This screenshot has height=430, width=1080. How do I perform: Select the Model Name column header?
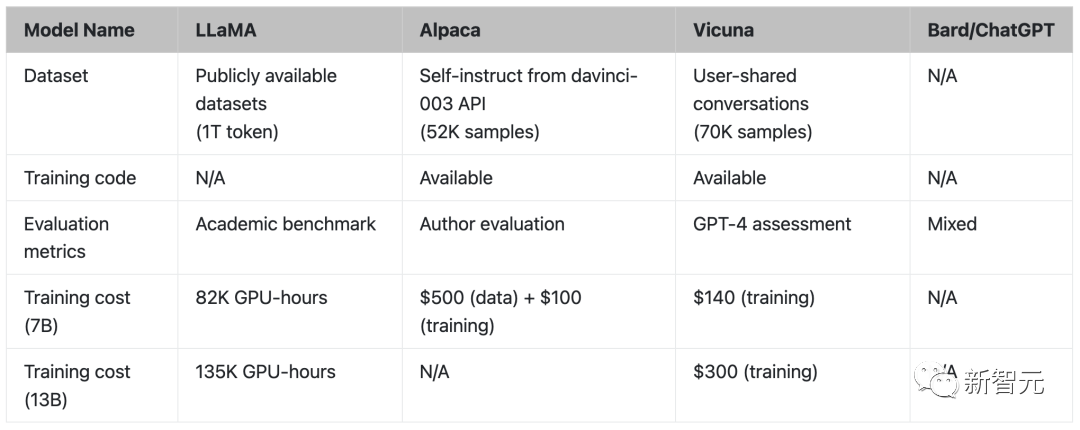click(79, 30)
